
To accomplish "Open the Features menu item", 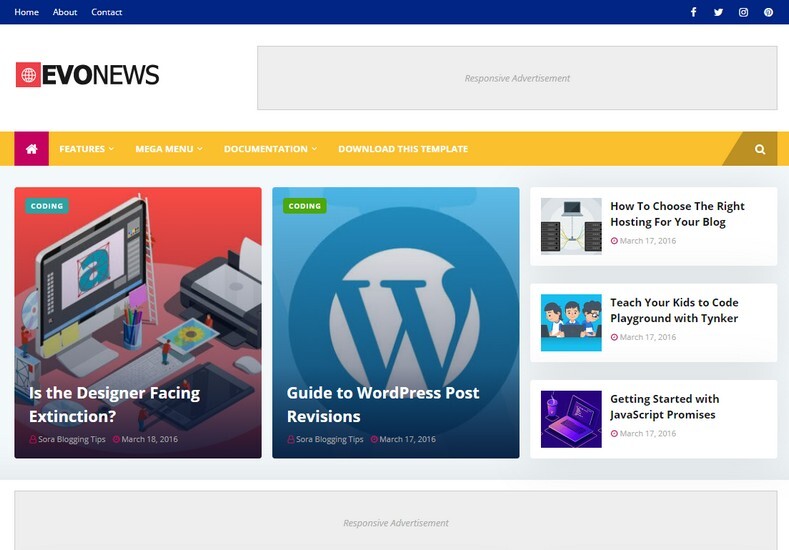I will (82, 149).
